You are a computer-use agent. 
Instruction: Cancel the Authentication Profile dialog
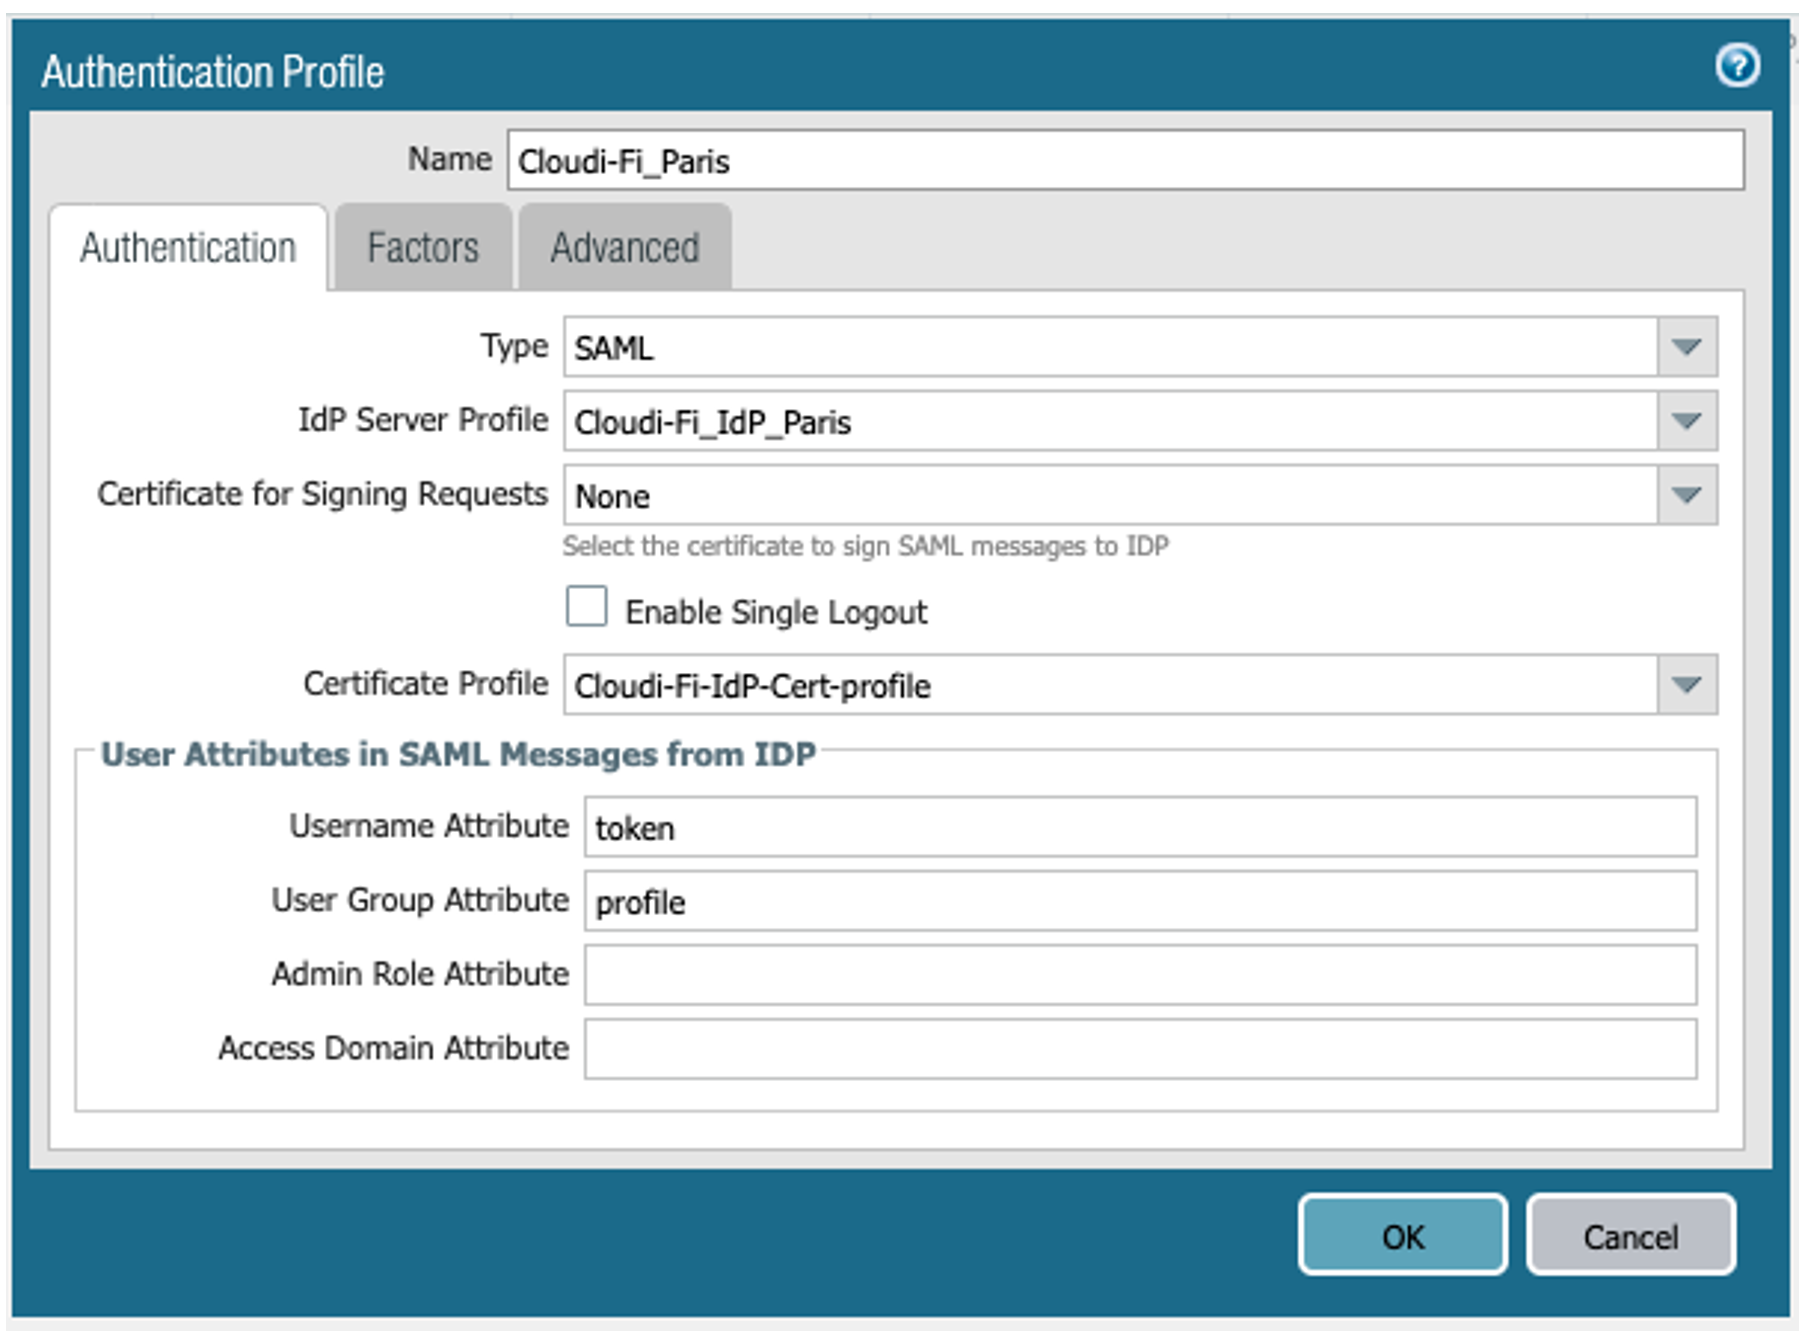pos(1630,1236)
